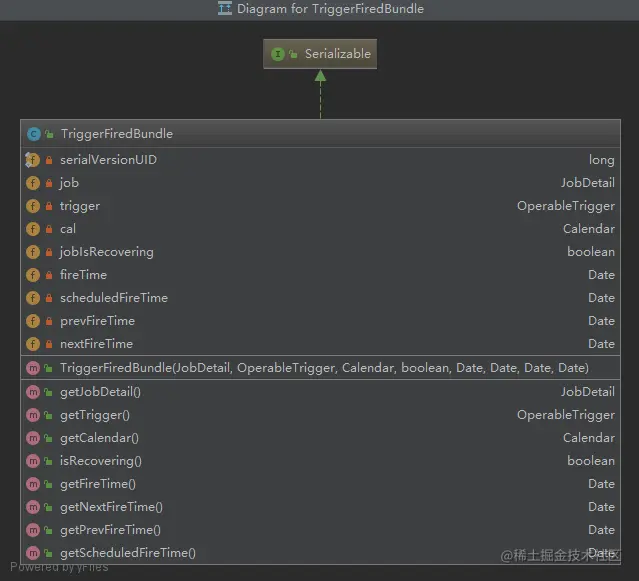This screenshot has width=639, height=581.
Task: Select the prevFireTime field name
Action: coord(97,321)
